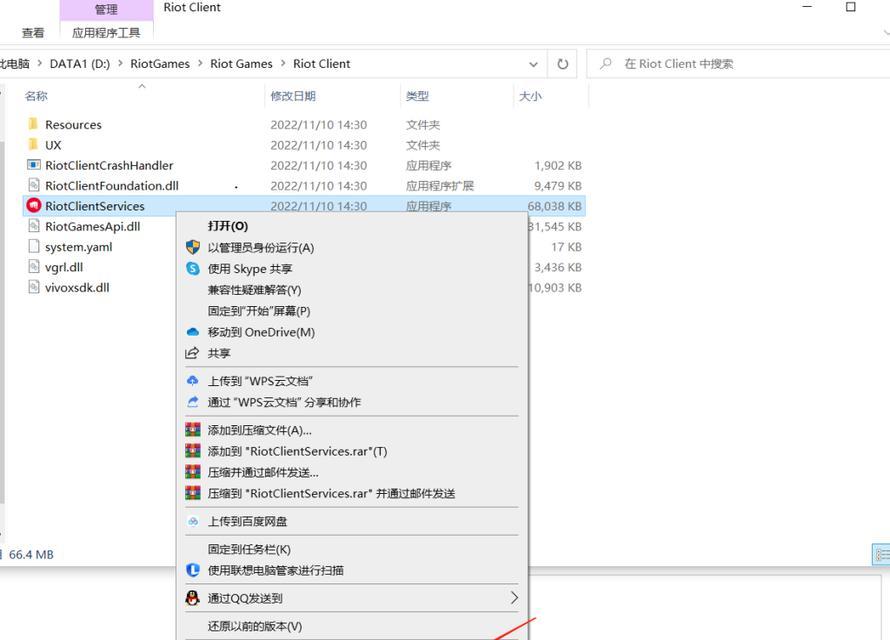Screen dimensions: 890x640
Task: Click WinRAR icon beside 压缩并通过邮件发送...
Action: pyautogui.click(x=193, y=471)
